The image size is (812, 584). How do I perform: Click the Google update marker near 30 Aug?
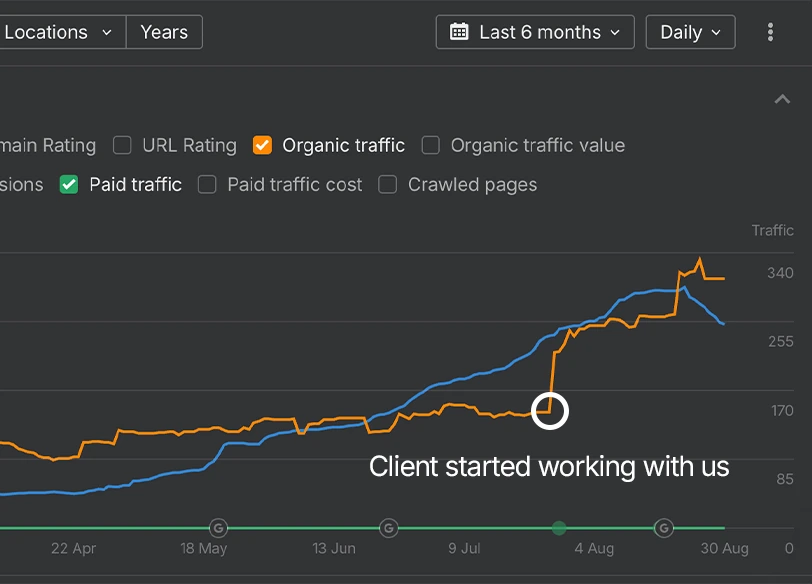coord(664,528)
